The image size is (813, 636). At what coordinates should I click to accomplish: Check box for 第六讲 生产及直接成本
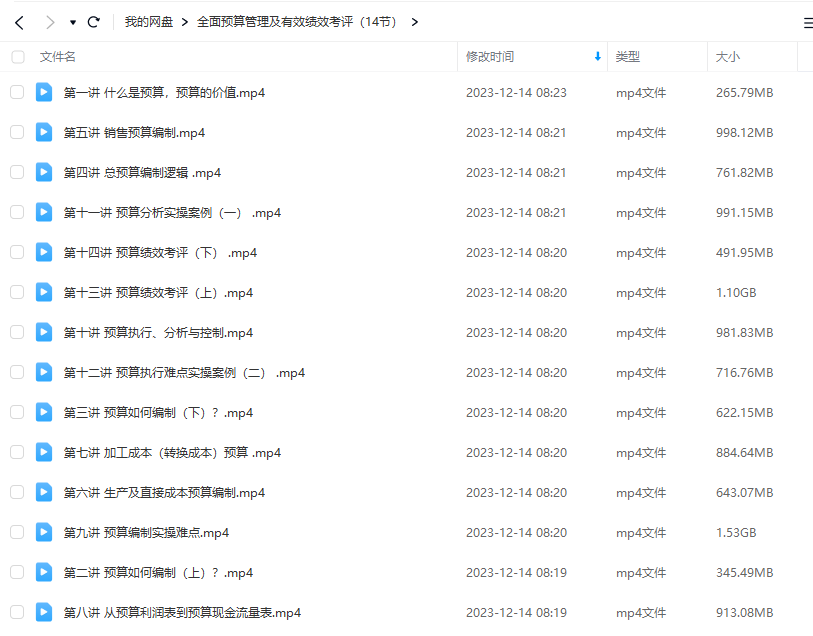coord(17,492)
